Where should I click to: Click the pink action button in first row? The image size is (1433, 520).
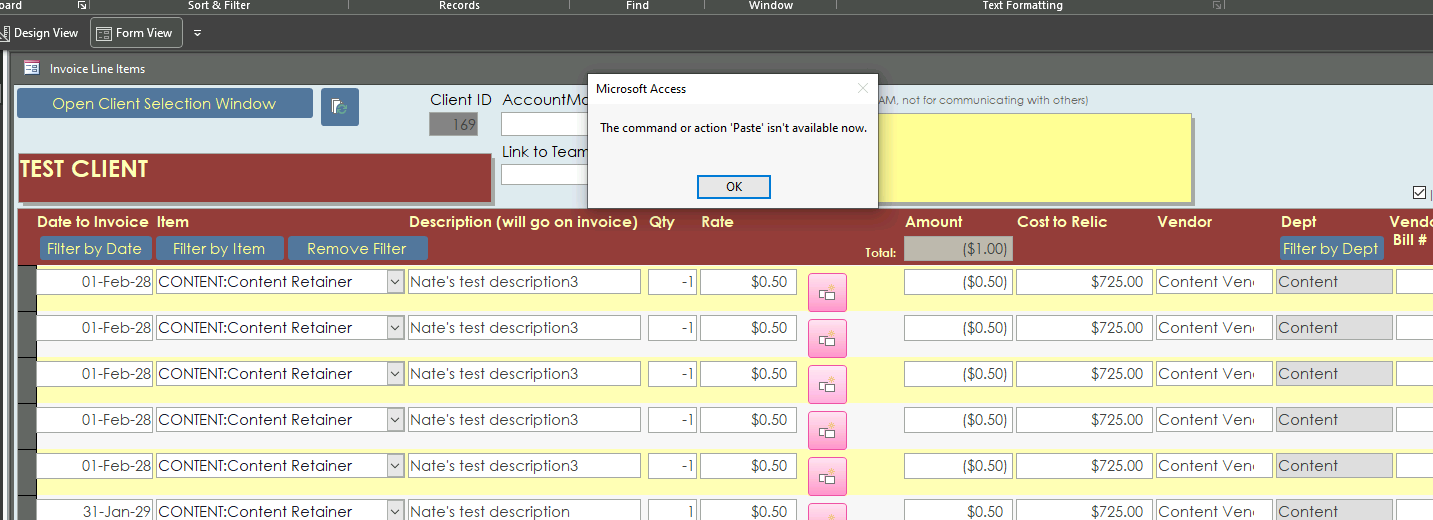point(827,293)
